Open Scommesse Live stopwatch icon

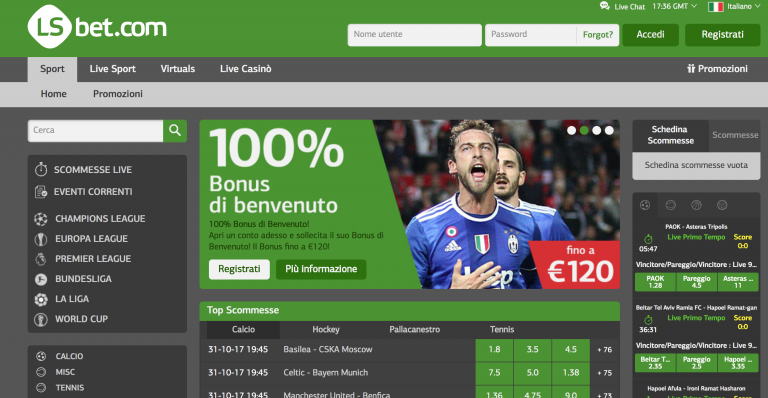(41, 169)
